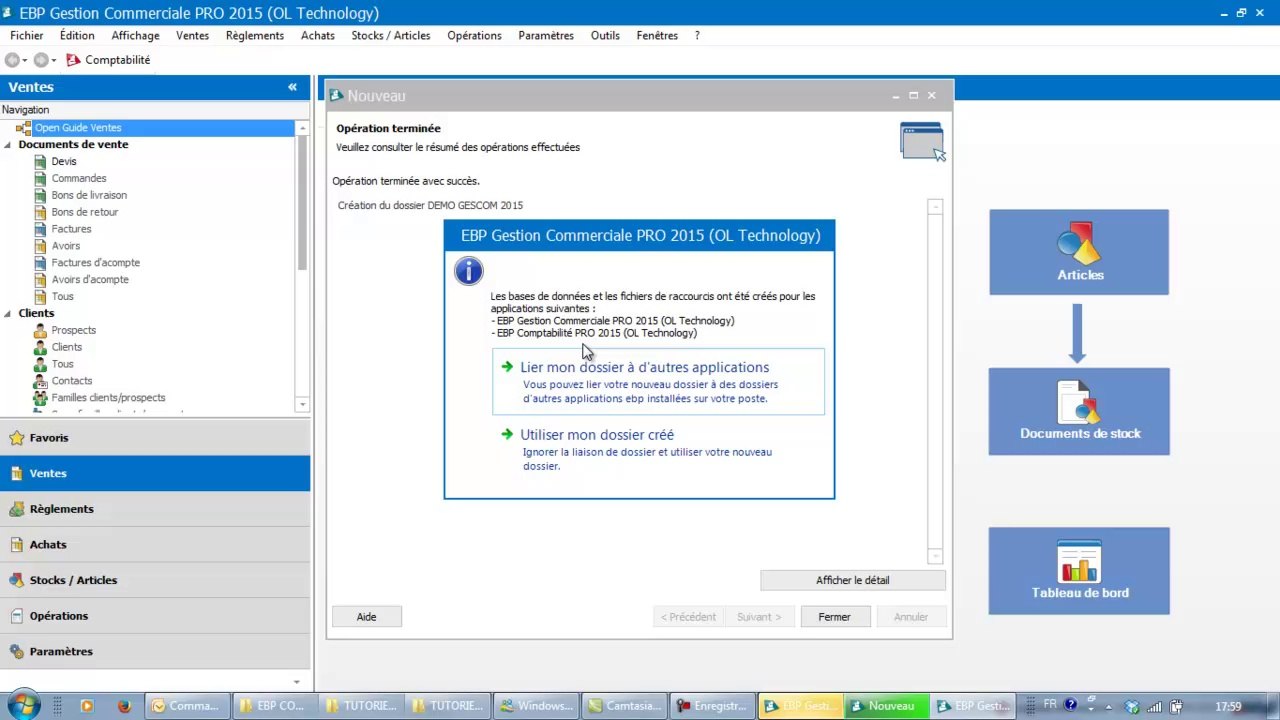
Task: Open the media player taskbar shortcut
Action: coord(87,706)
